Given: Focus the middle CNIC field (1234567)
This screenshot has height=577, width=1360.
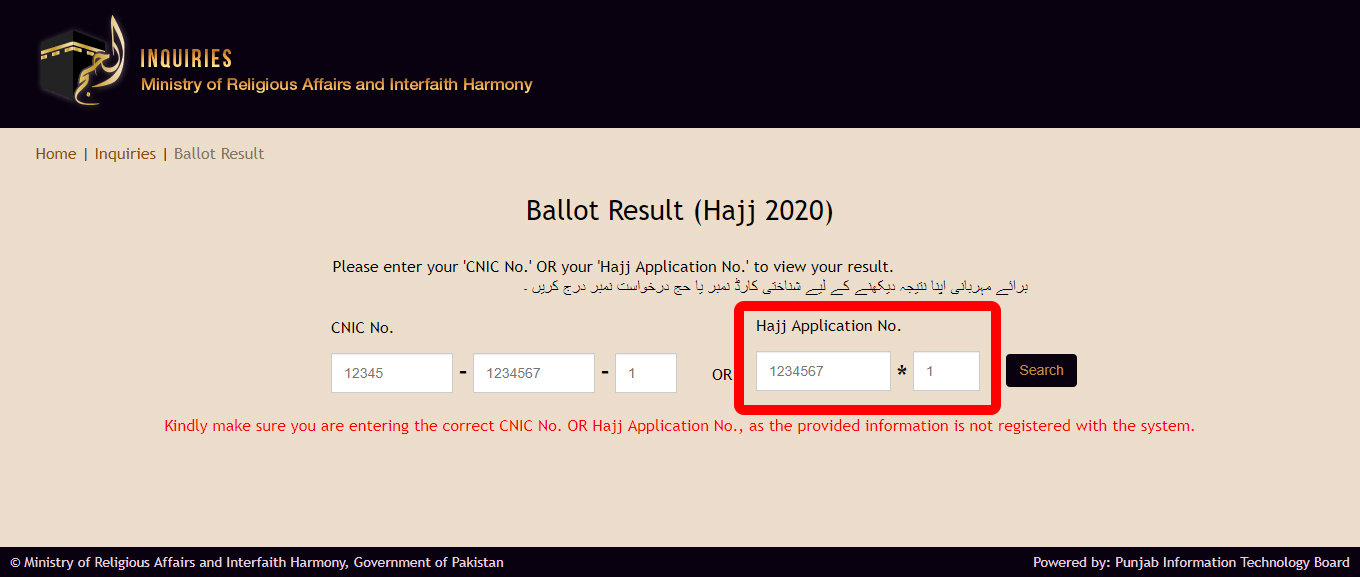Looking at the screenshot, I should coord(533,373).
